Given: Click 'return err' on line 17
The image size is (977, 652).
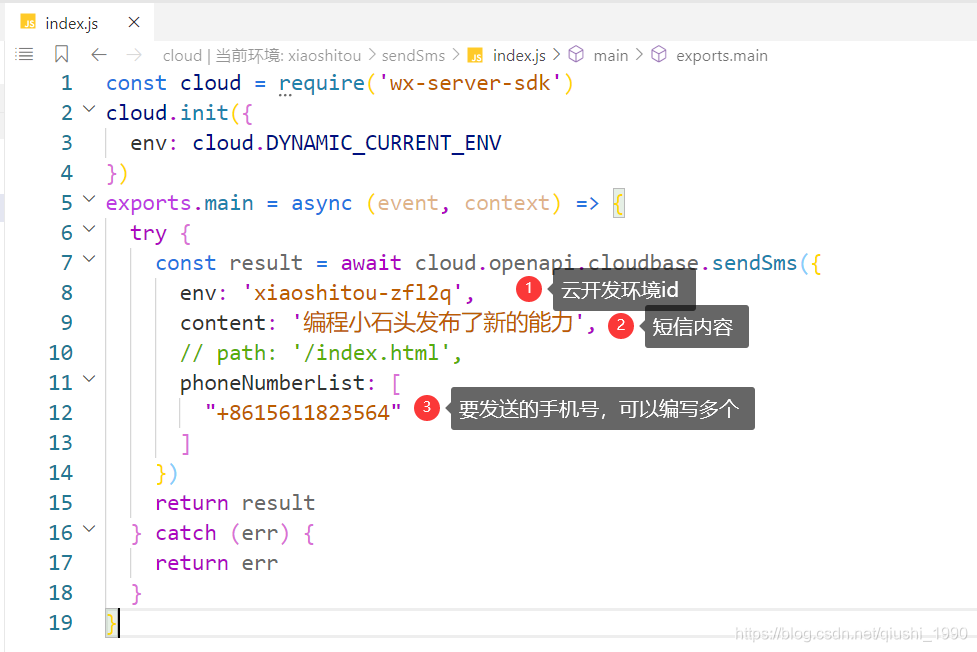Looking at the screenshot, I should (x=216, y=563).
